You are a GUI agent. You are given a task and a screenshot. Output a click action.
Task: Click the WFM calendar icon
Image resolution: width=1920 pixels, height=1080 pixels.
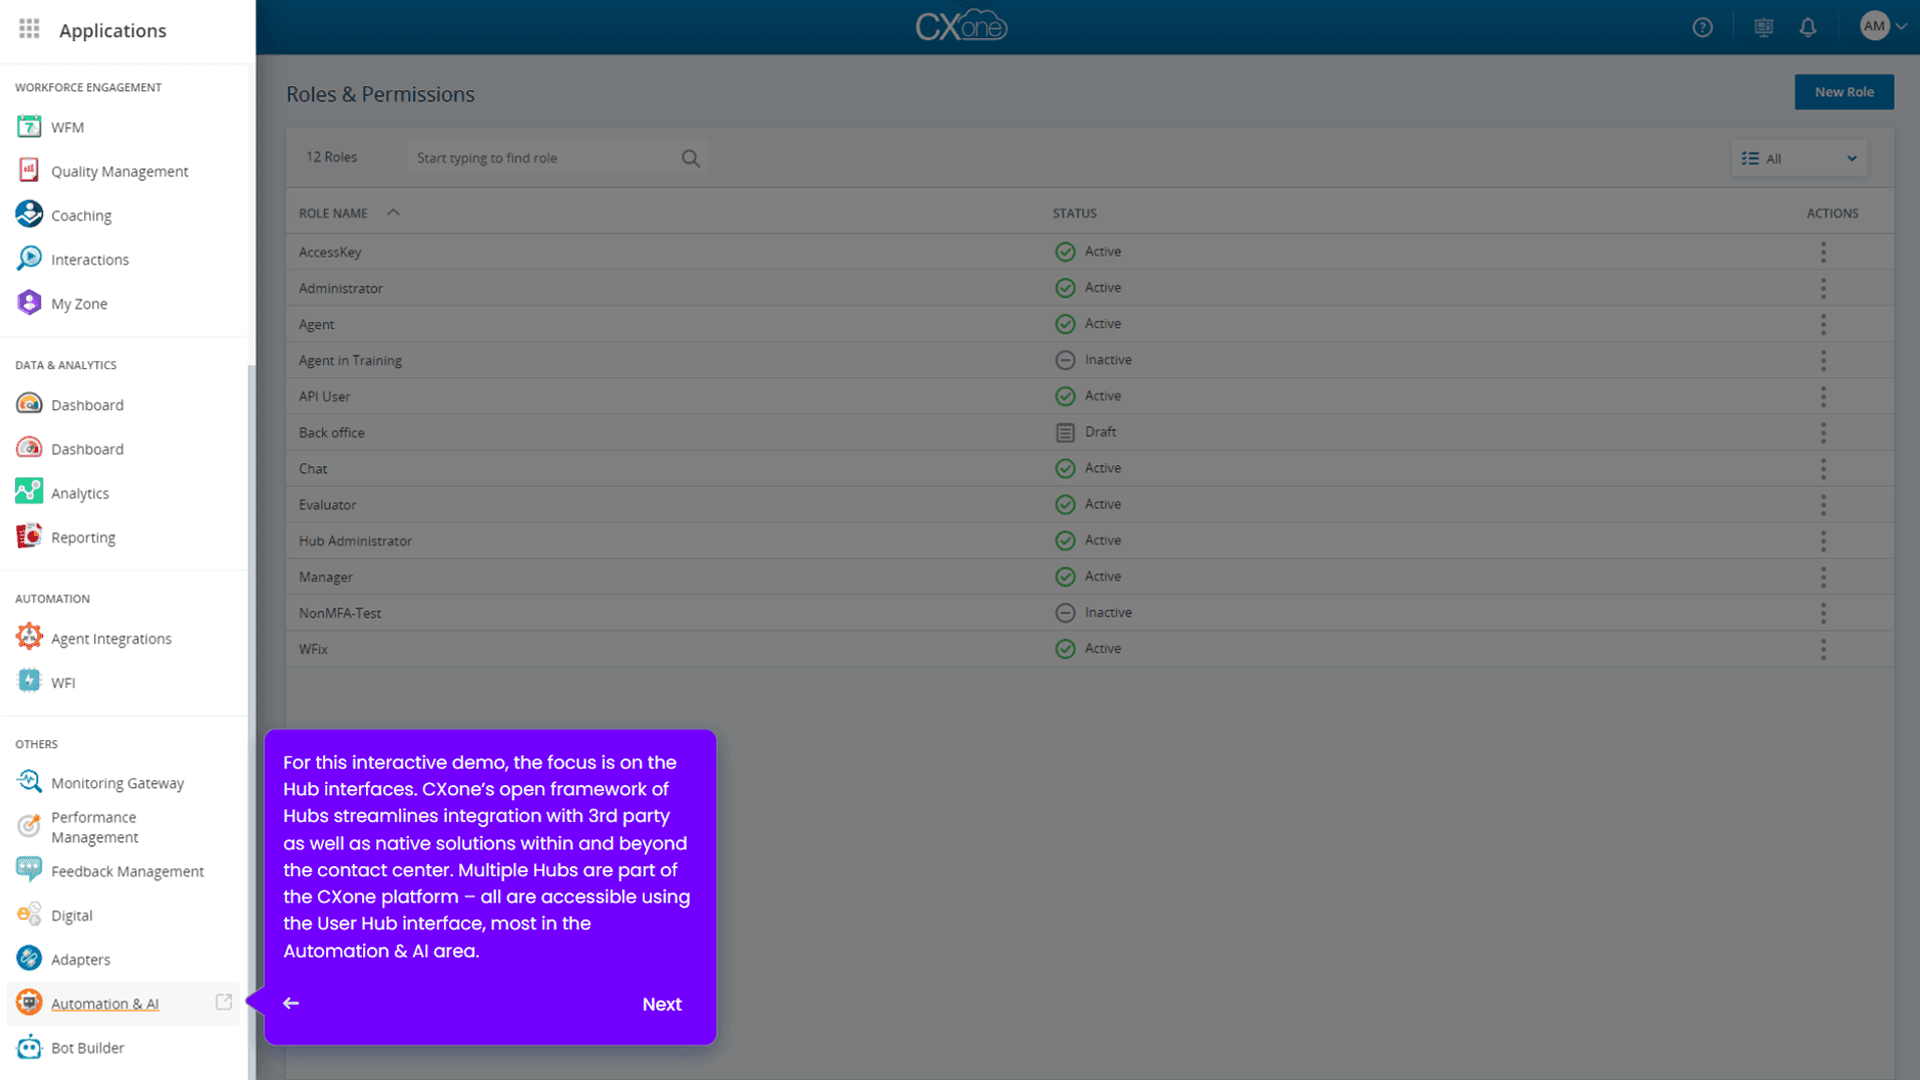(x=29, y=127)
